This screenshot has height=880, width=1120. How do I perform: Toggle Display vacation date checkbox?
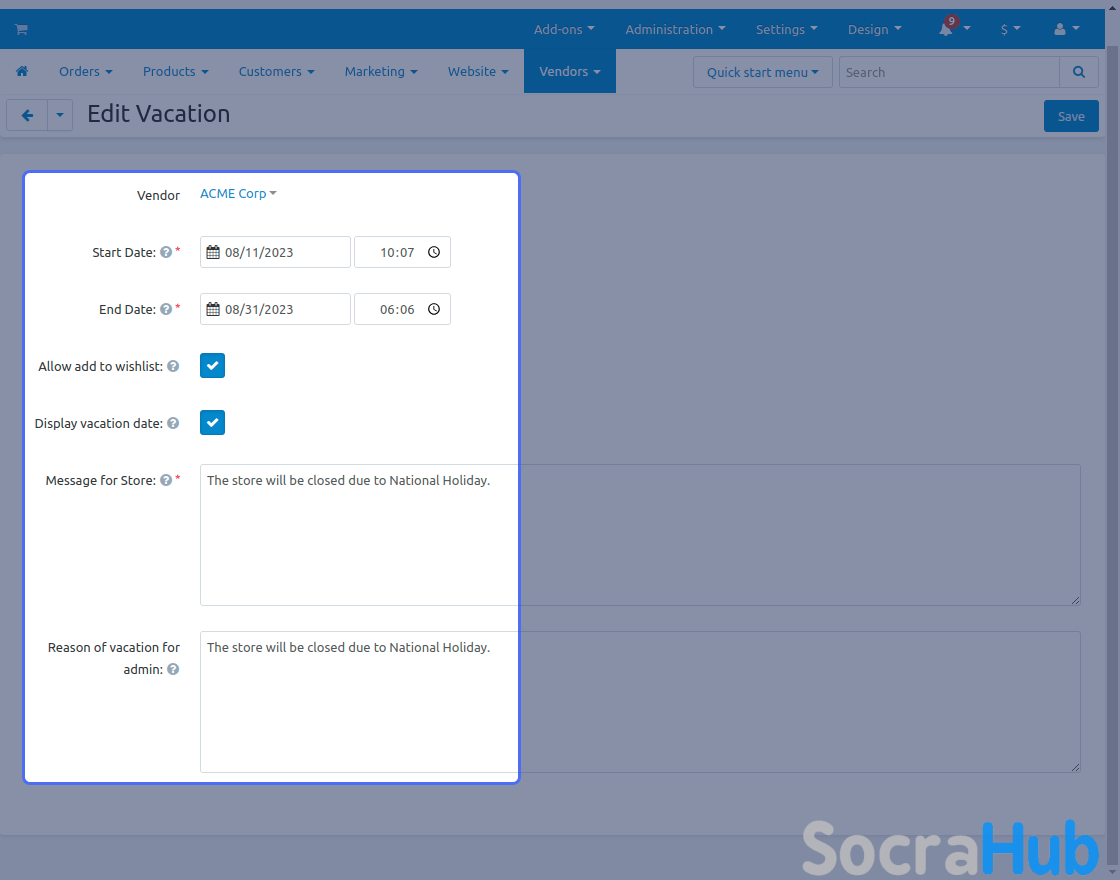[x=212, y=423]
